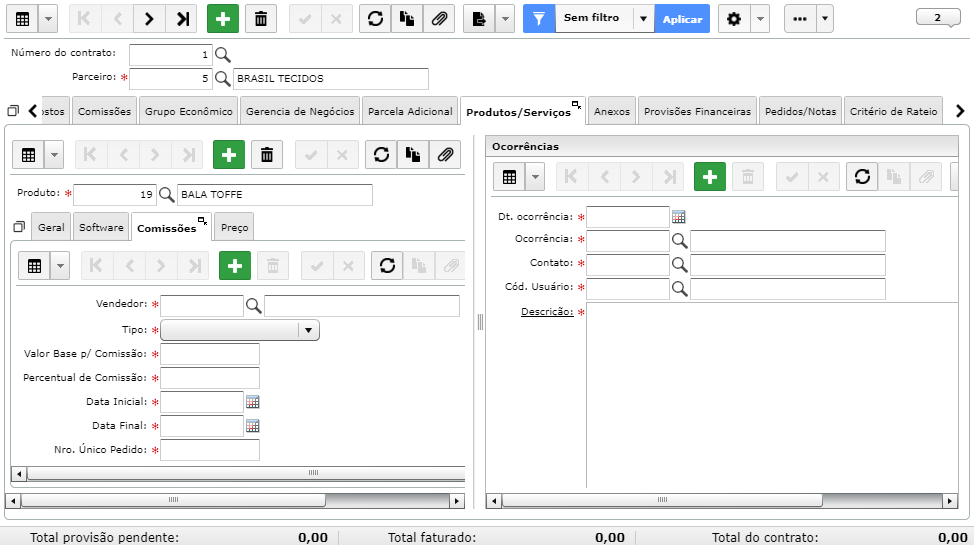Click the blue filter funnel icon
The width and height of the screenshot is (974, 545).
539,19
